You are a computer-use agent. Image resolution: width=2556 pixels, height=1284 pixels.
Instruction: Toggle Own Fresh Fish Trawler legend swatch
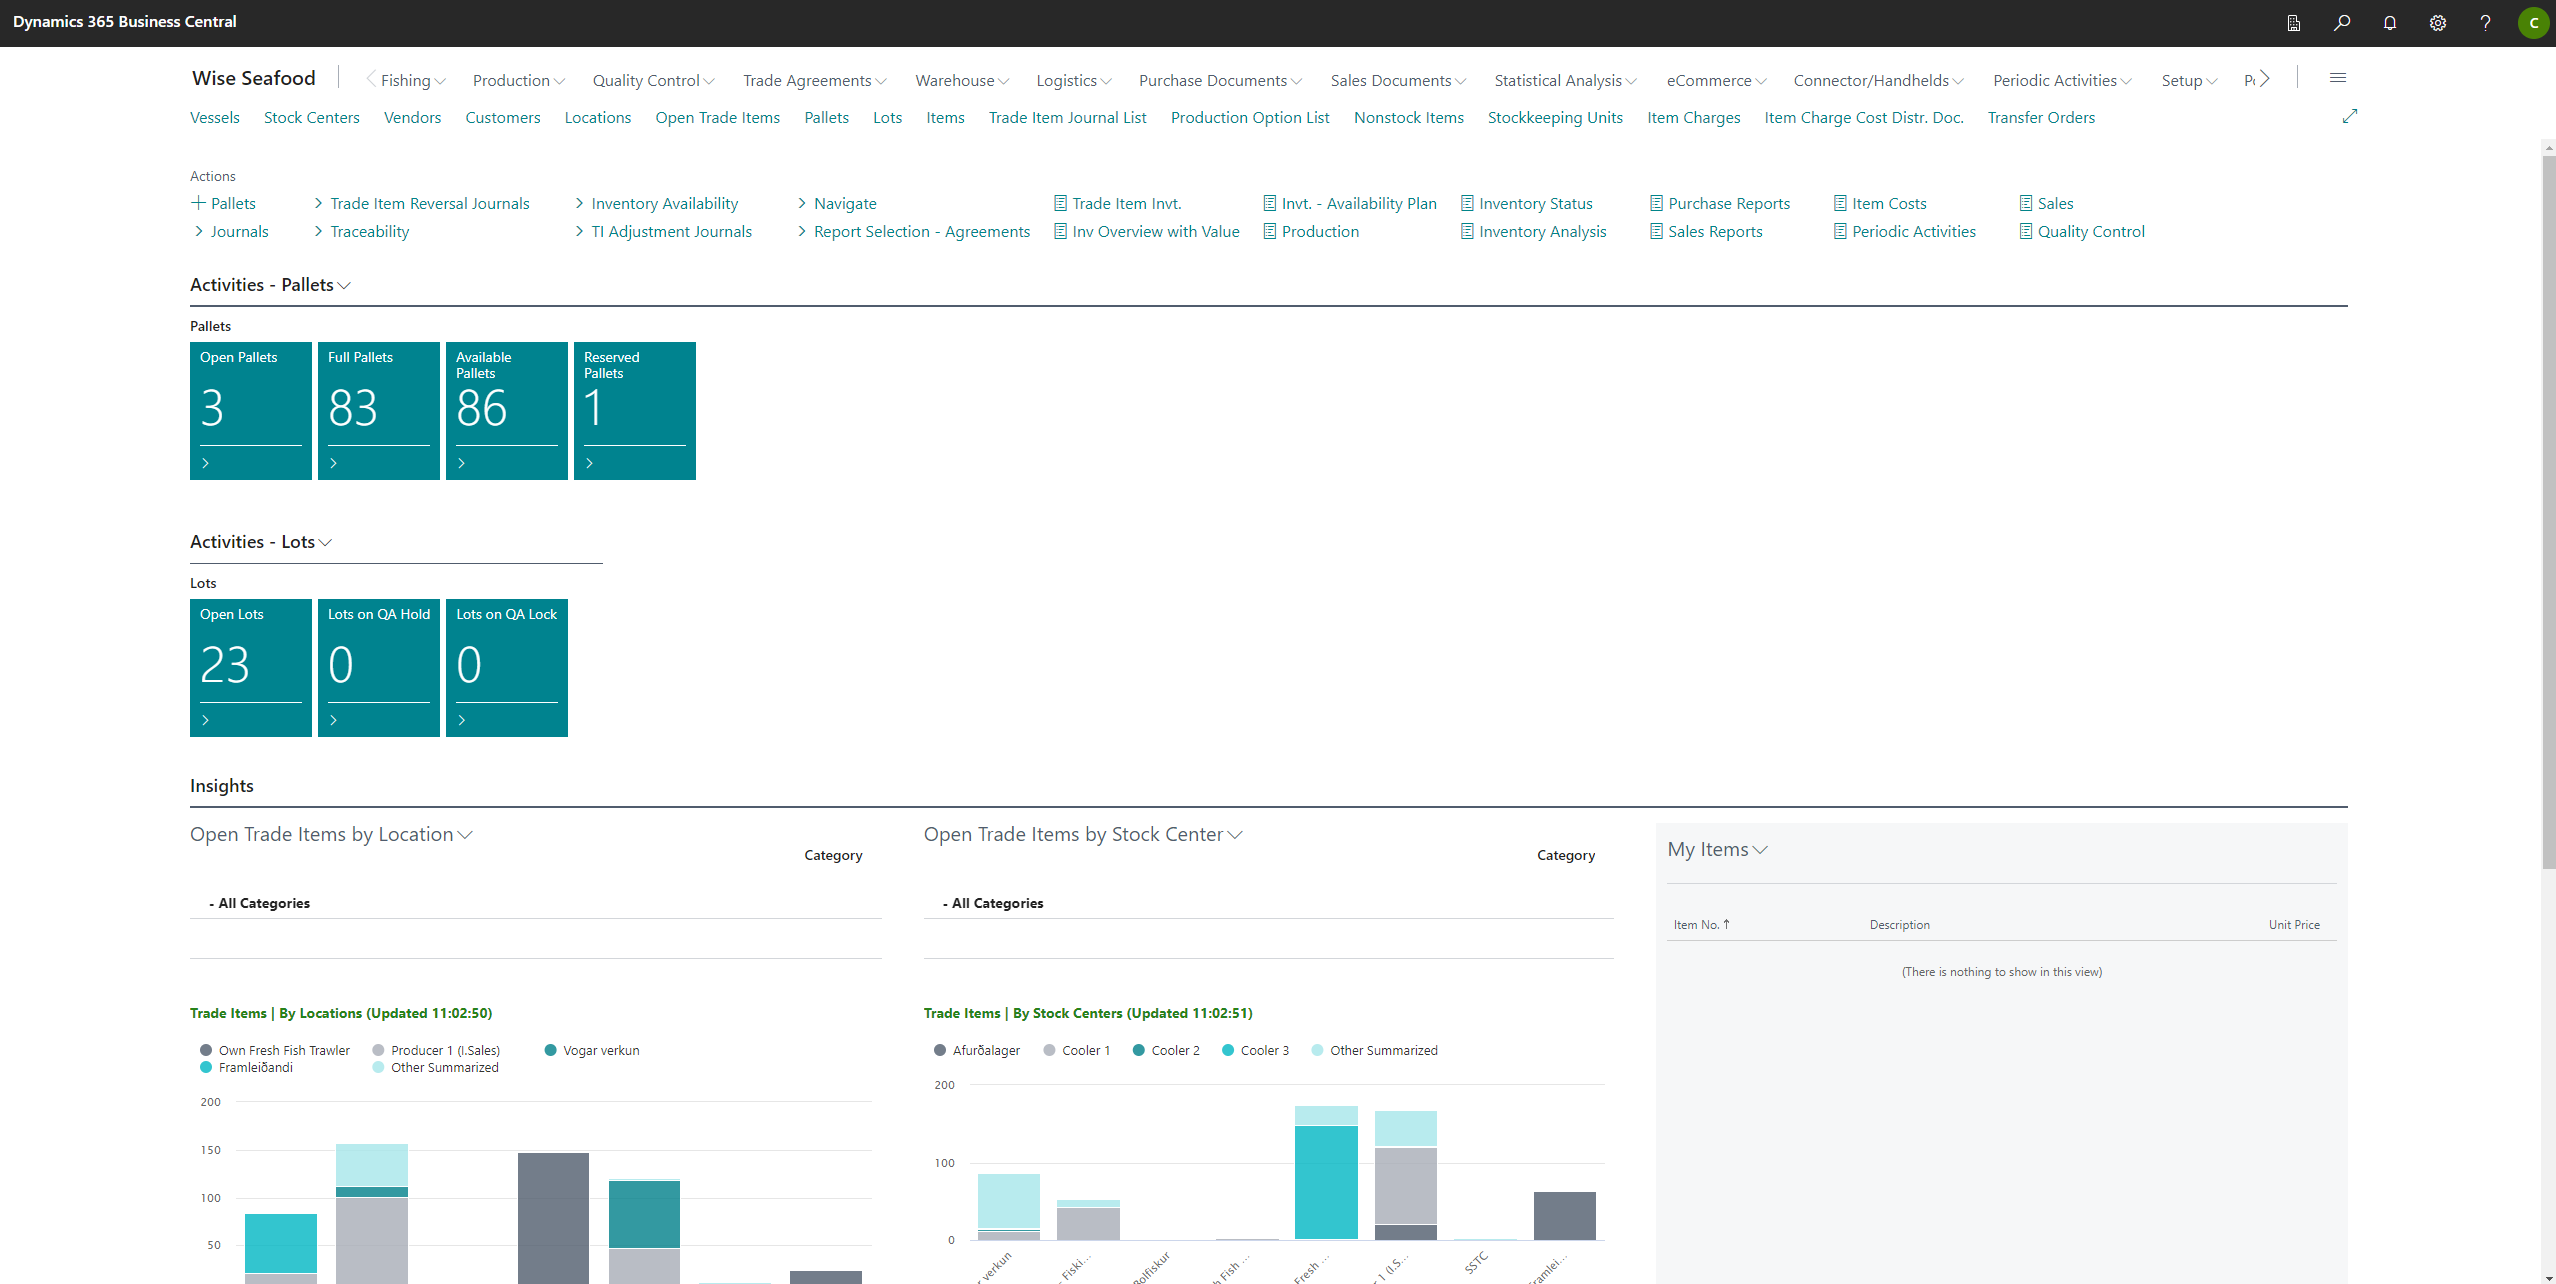tap(206, 1050)
